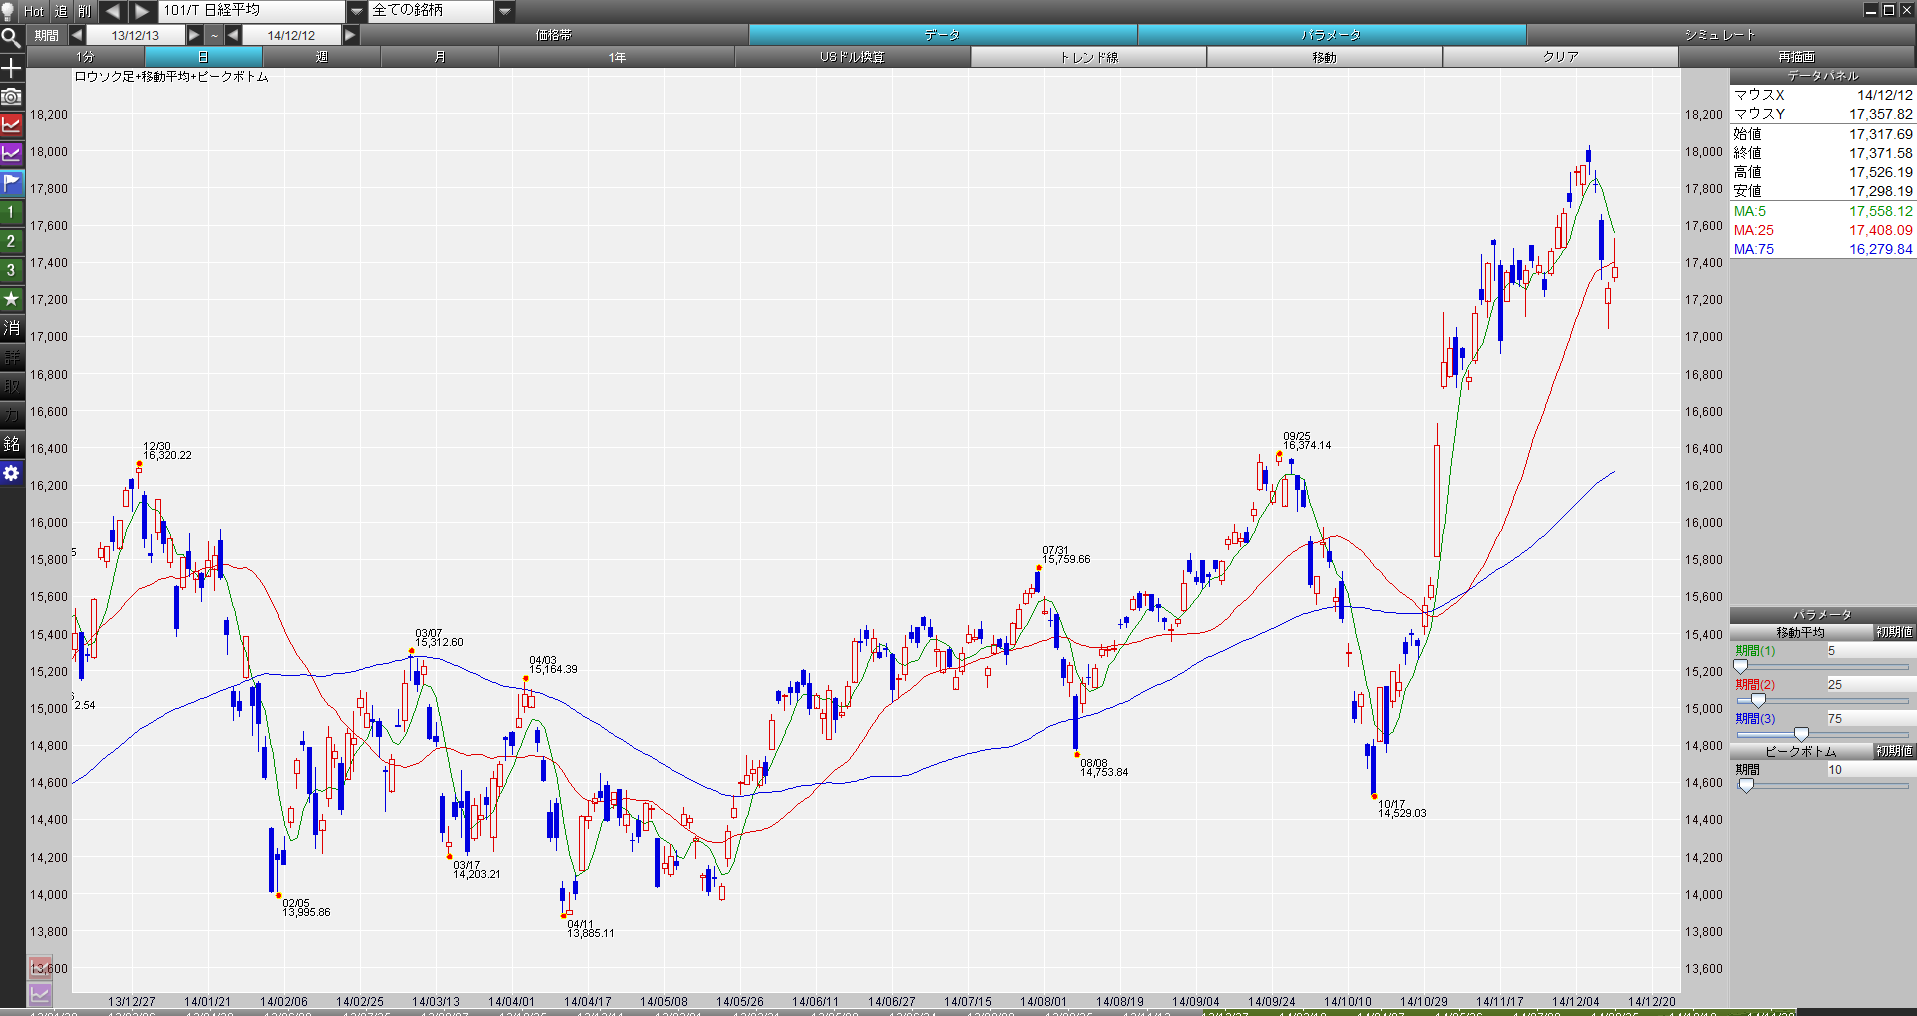Image resolution: width=1917 pixels, height=1016 pixels.
Task: Click the pink chart icon at bottom left
Action: (40, 968)
